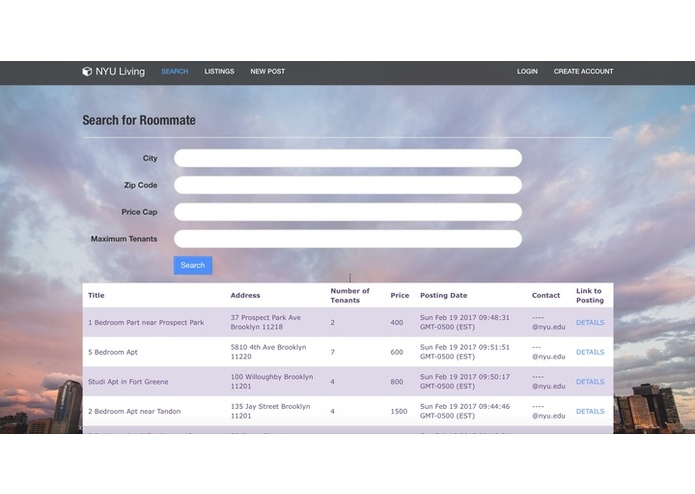This screenshot has height=494, width=695.
Task: Select the 'Search for Roommate' heading
Action: tap(139, 120)
